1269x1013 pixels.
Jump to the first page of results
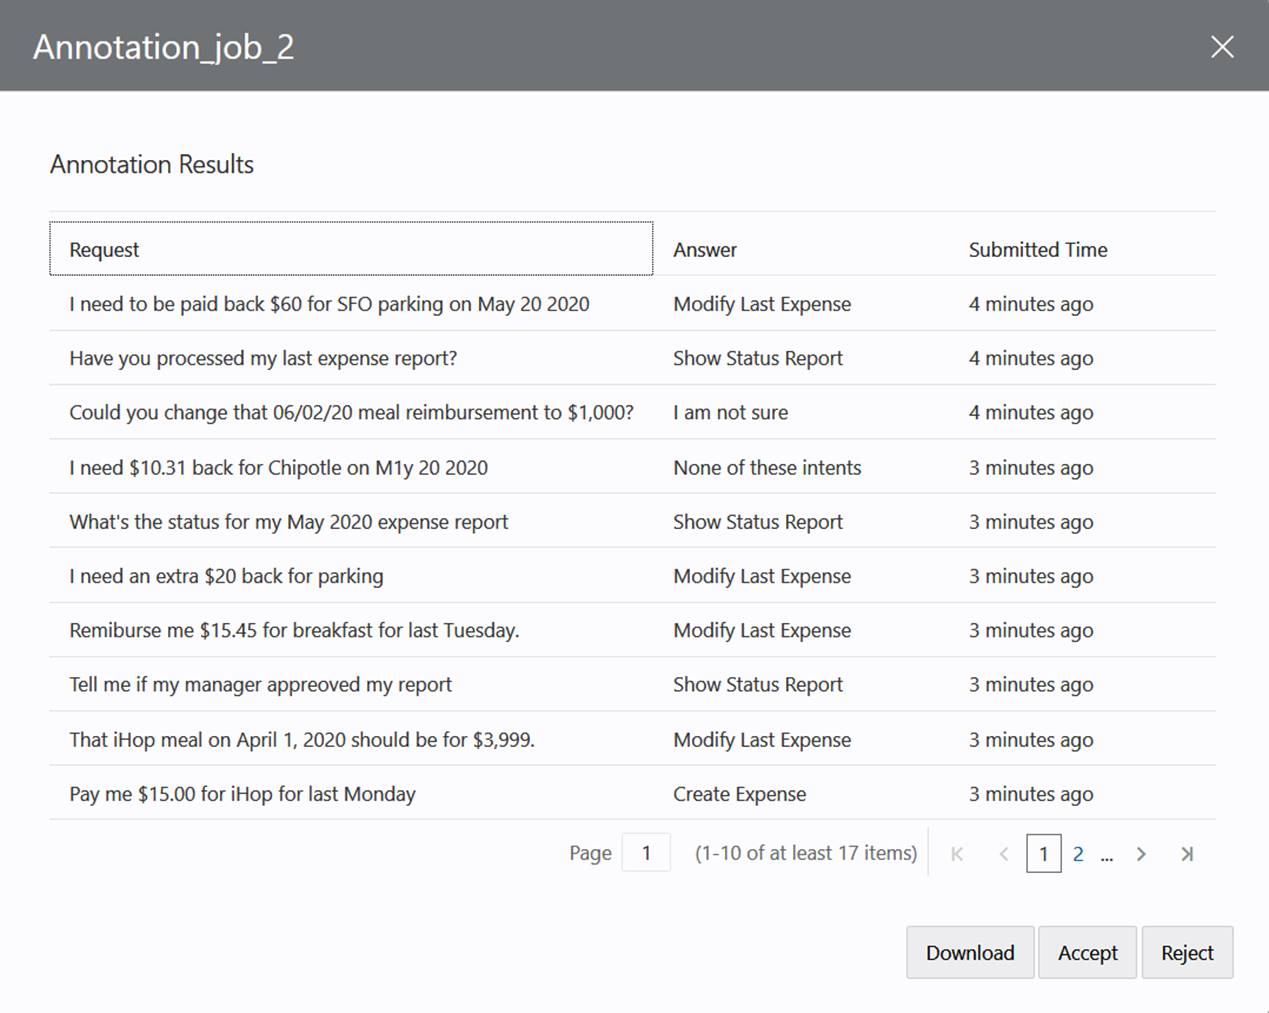coord(957,854)
